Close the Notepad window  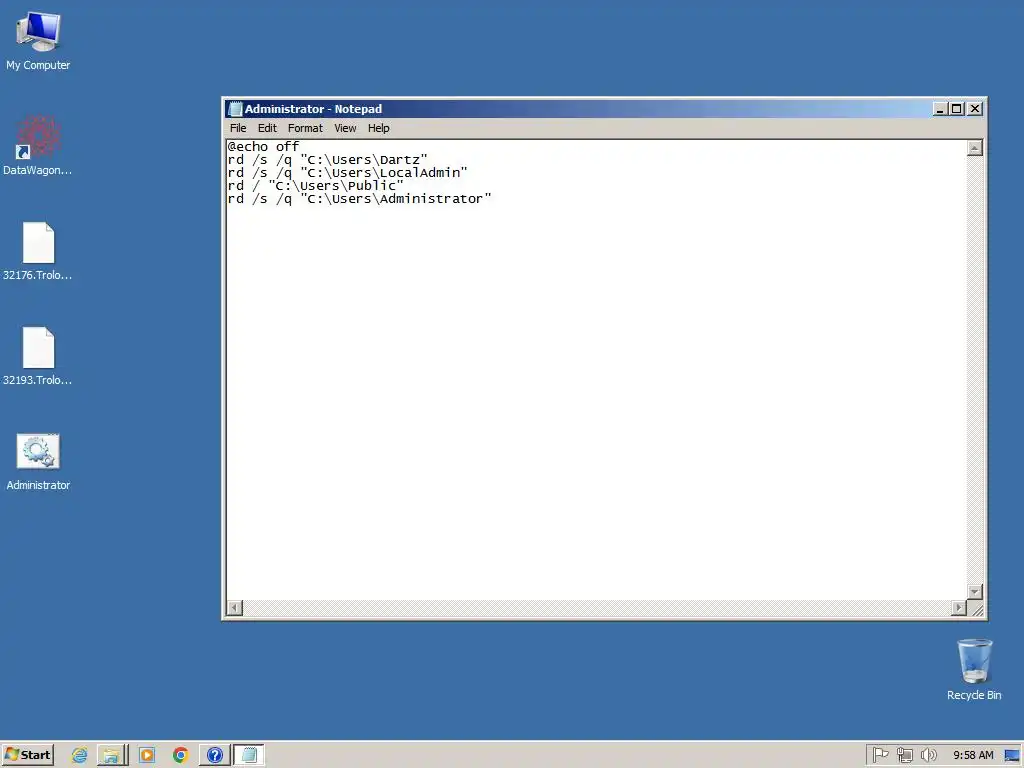[975, 109]
